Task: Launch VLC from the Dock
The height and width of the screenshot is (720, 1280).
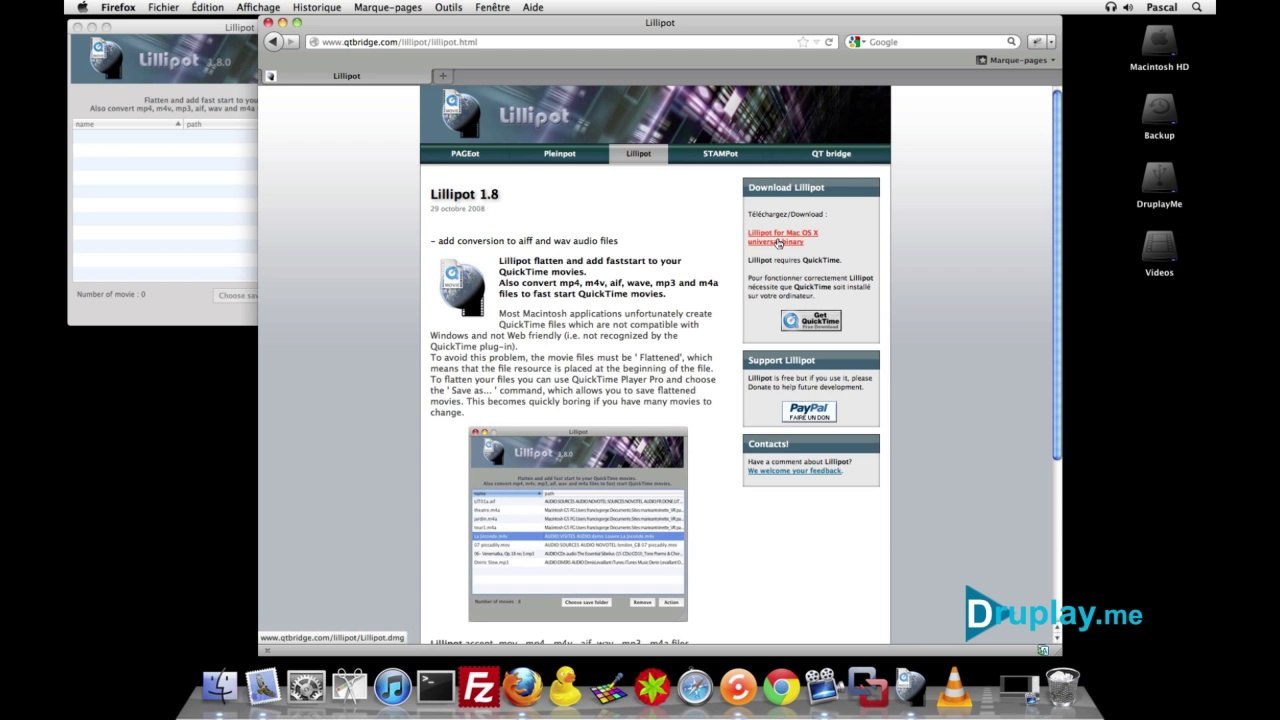Action: click(x=955, y=686)
